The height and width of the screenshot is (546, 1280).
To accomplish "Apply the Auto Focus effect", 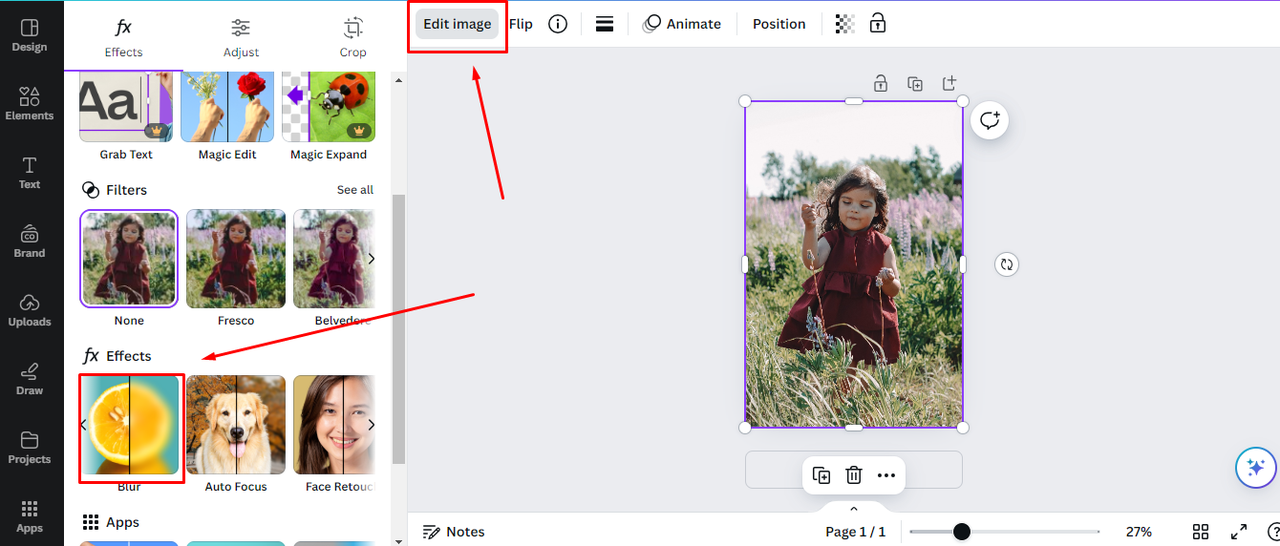I will (236, 425).
